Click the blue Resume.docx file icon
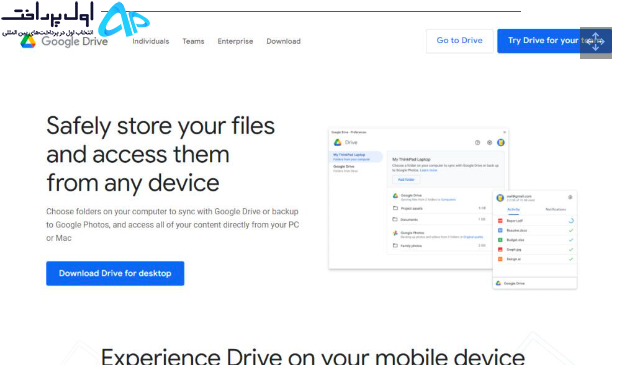Image resolution: width=623 pixels, height=377 pixels. [500, 230]
